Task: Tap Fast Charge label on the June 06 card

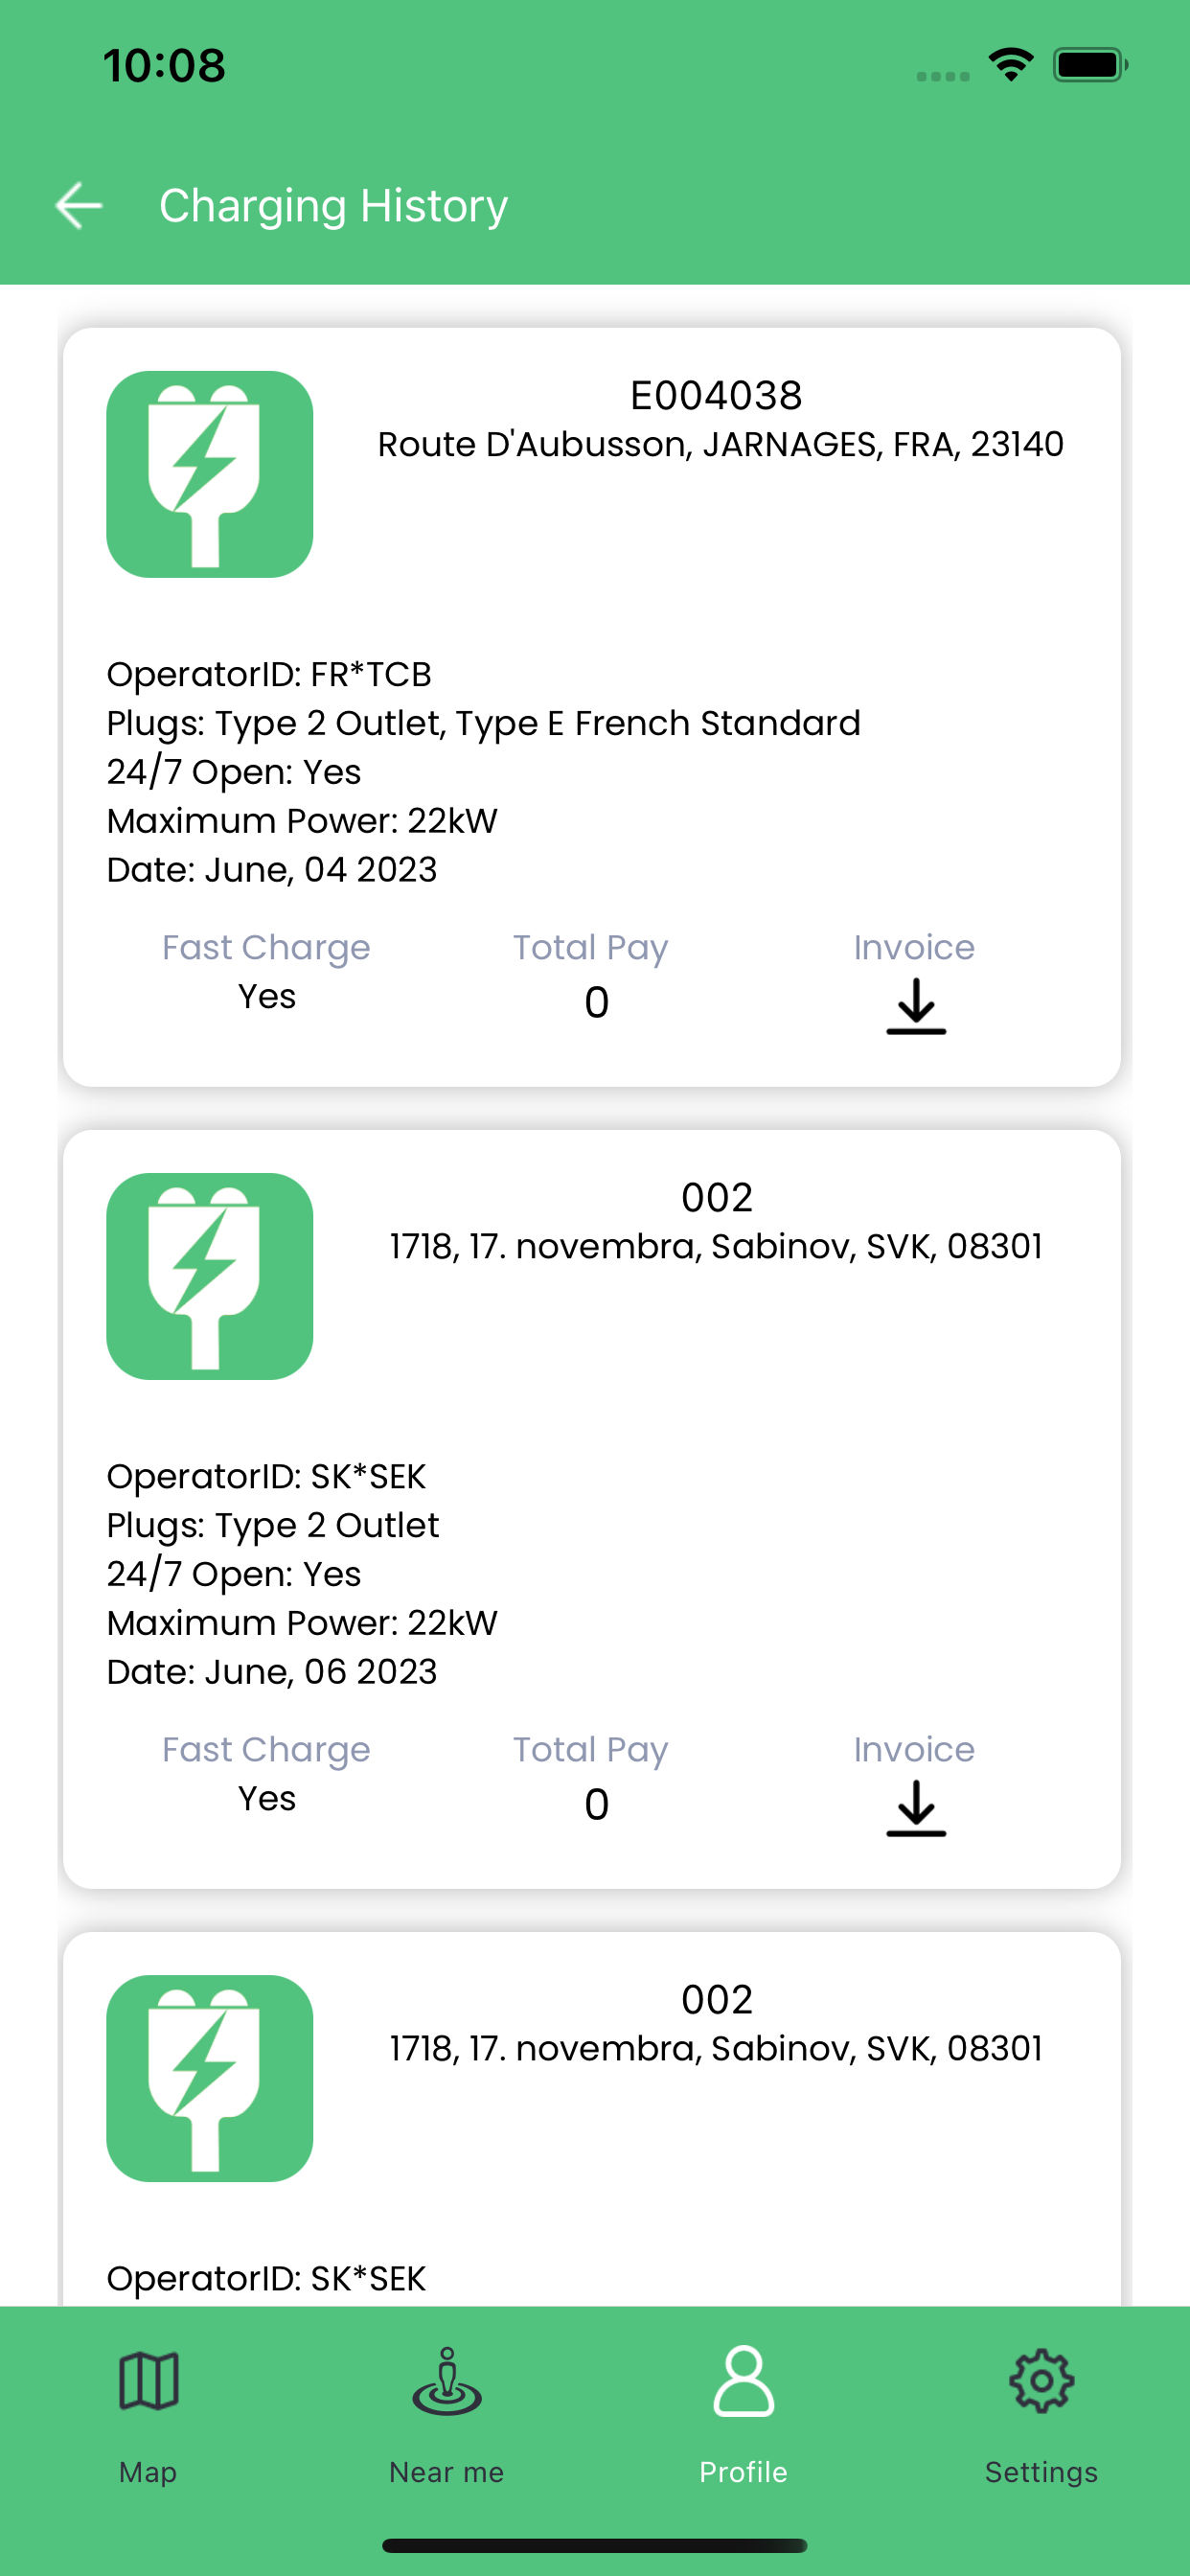Action: [x=266, y=1750]
